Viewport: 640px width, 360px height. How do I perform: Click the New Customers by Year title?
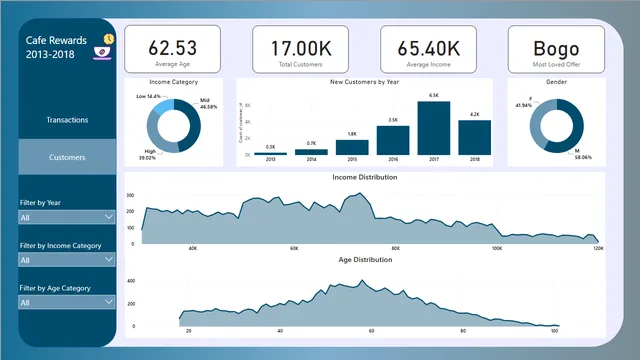(364, 82)
